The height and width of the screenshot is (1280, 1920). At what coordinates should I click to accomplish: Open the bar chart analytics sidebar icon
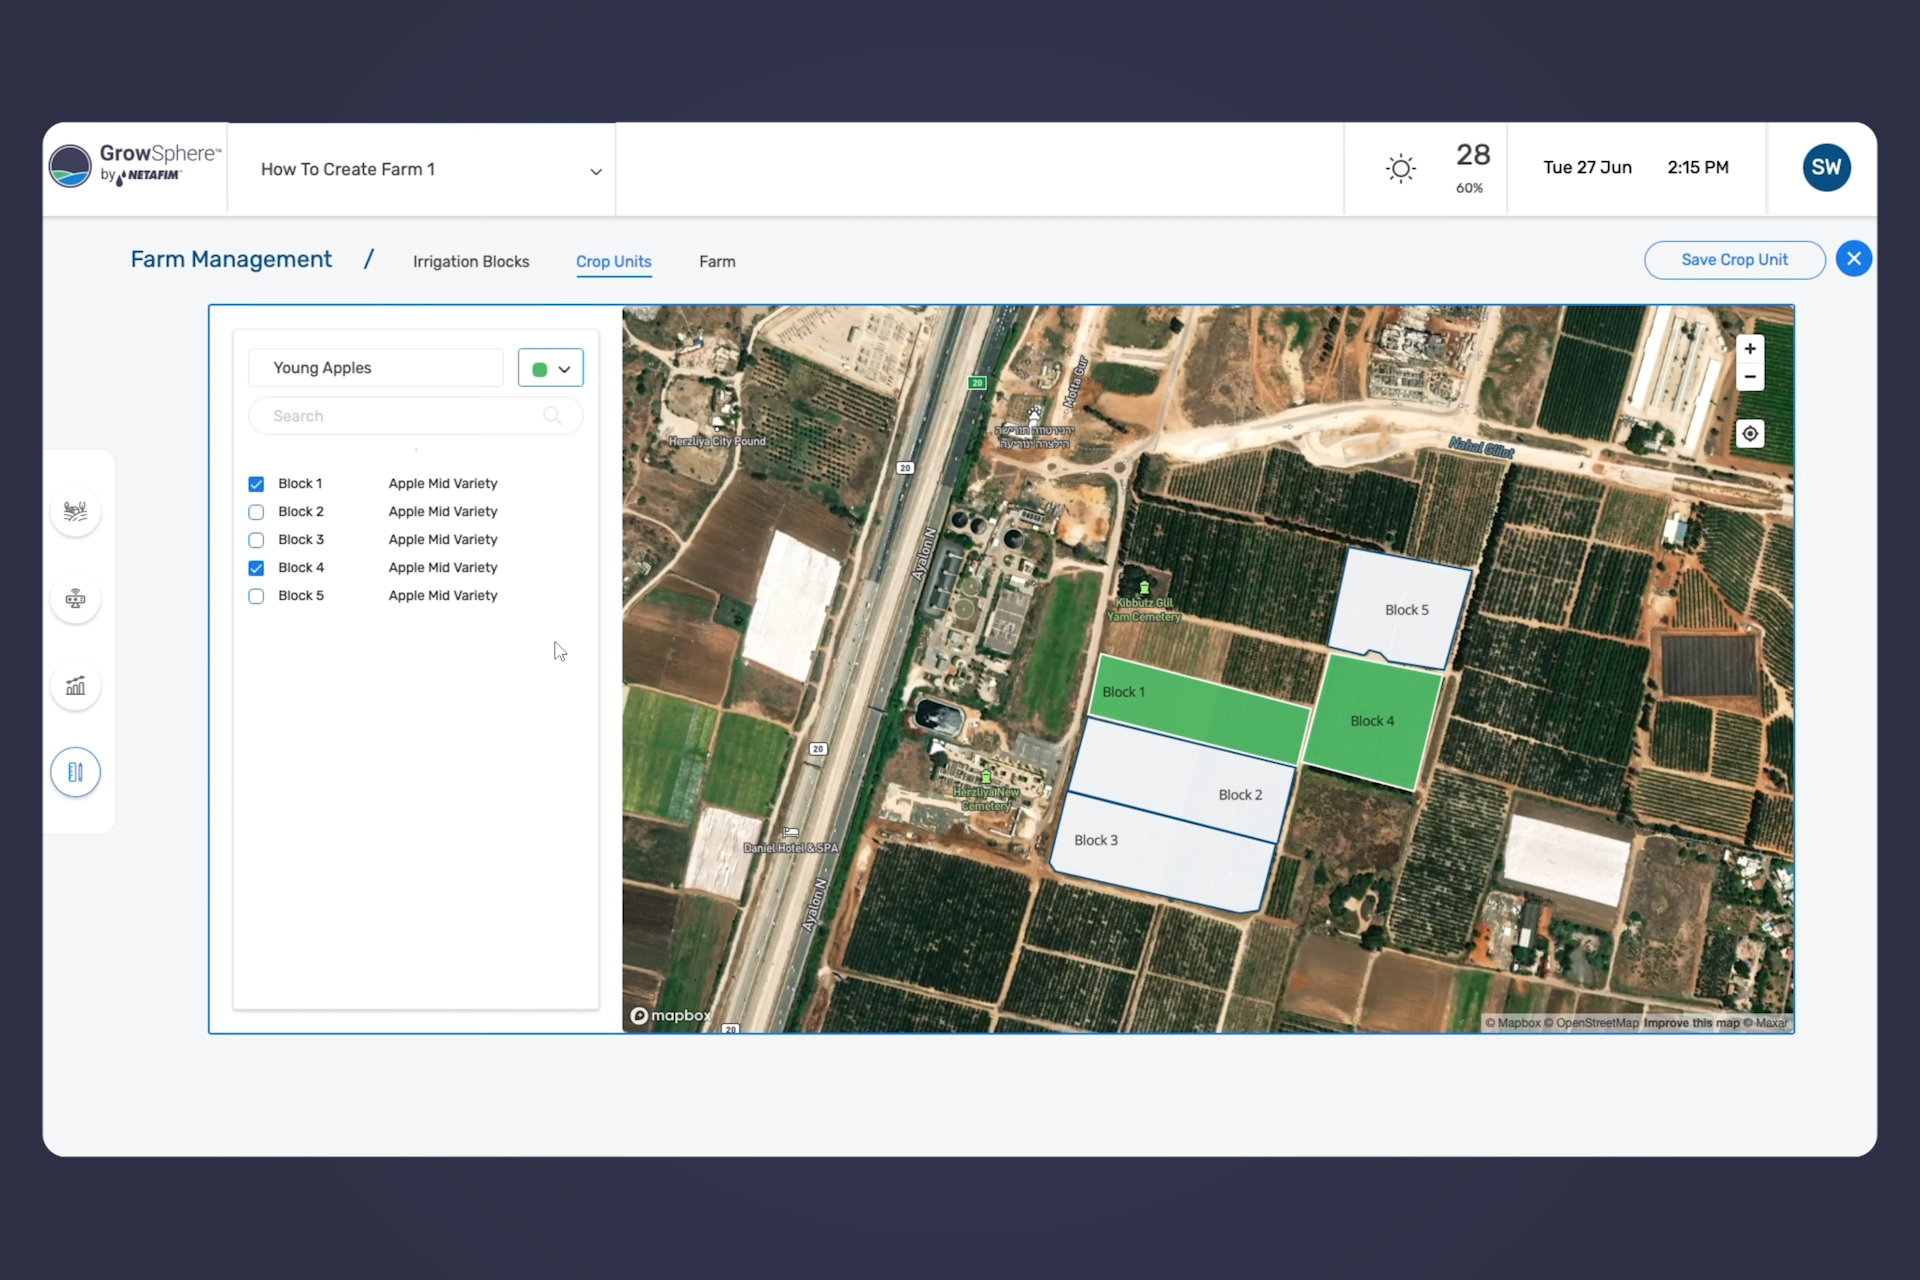point(75,686)
